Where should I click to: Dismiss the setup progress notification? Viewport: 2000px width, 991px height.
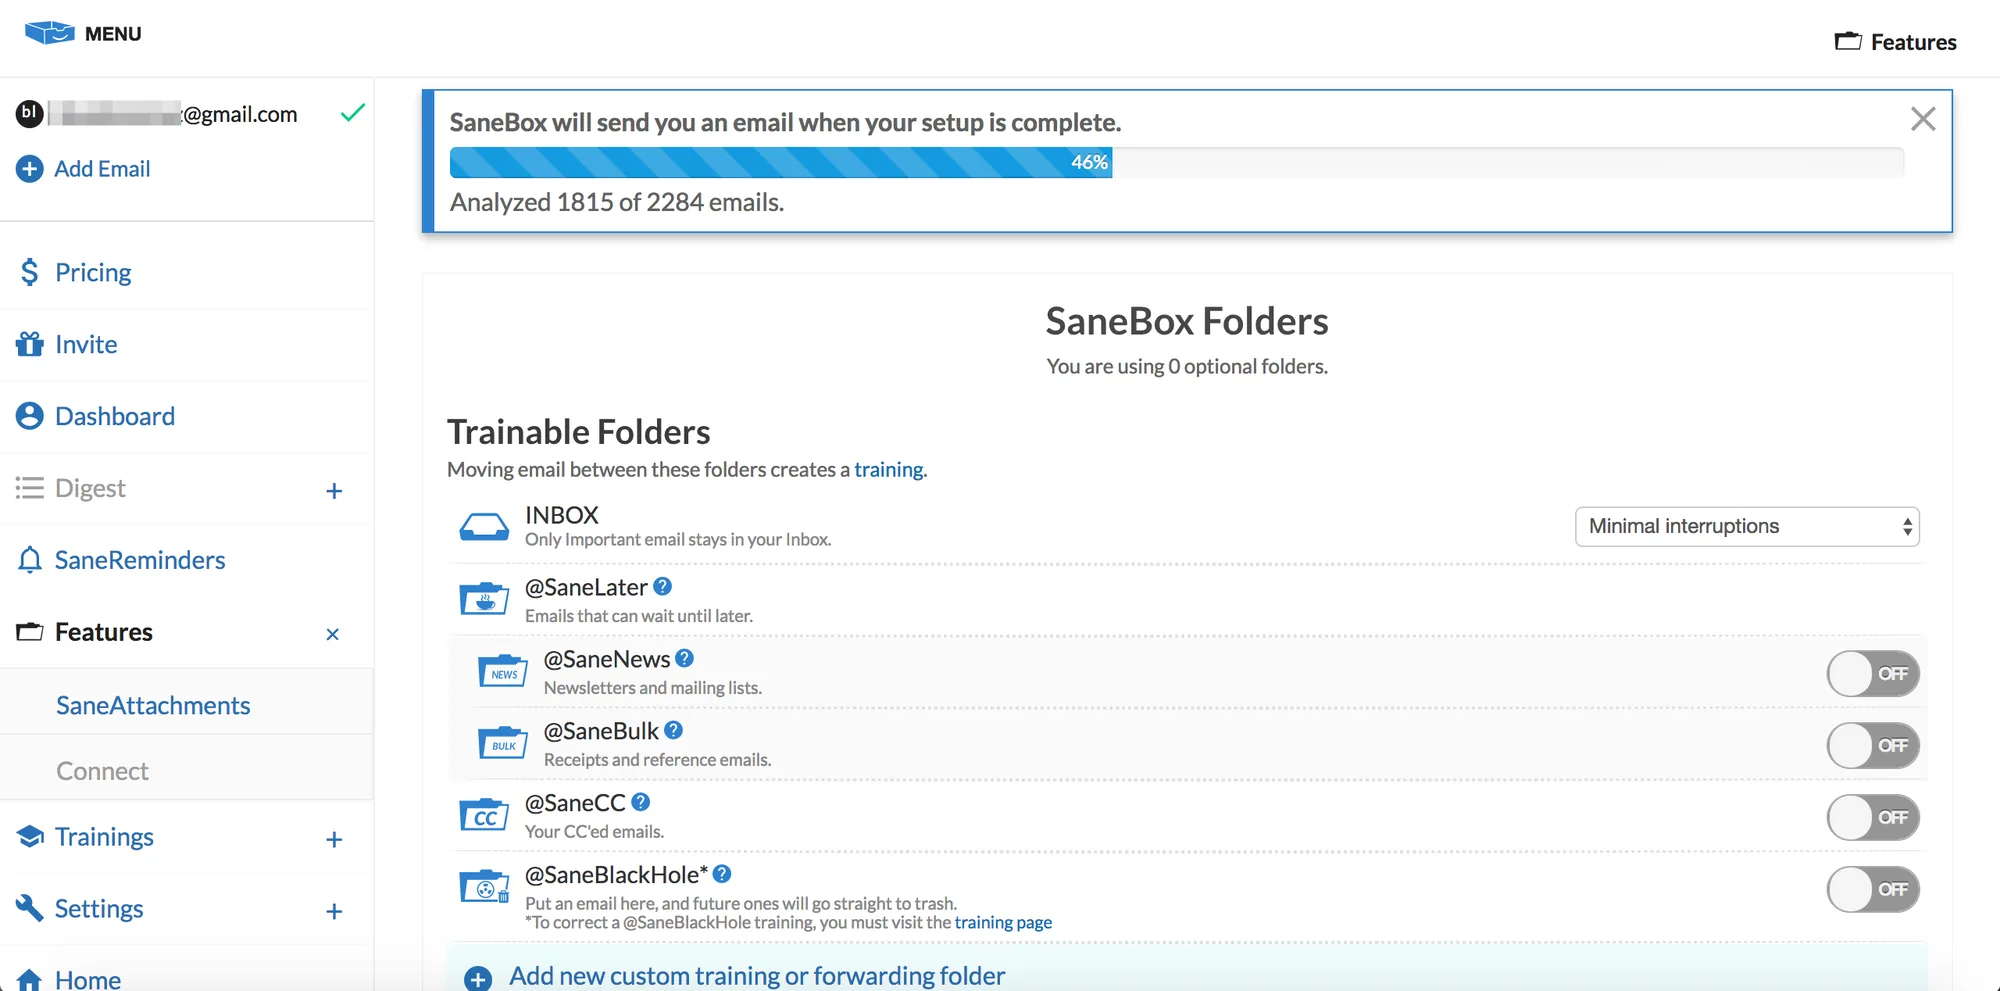click(1923, 119)
